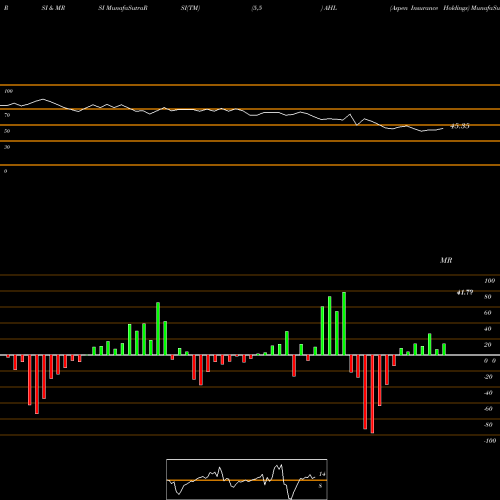The width and height of the screenshot is (500, 500).
Task: Click the -40 label on MR right axis
Action: pyautogui.click(x=488, y=393)
